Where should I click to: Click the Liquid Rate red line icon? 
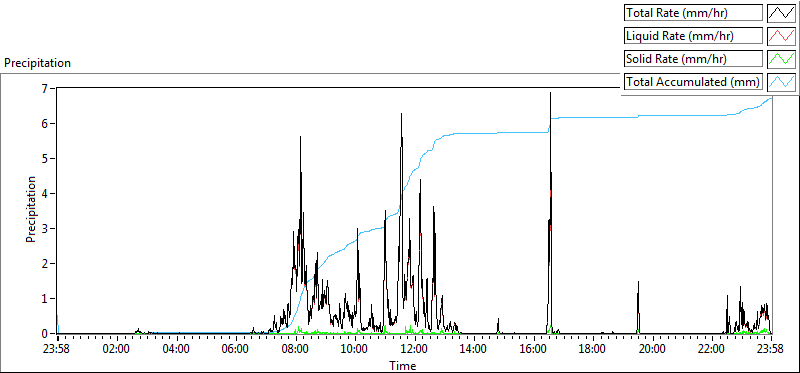[782, 36]
